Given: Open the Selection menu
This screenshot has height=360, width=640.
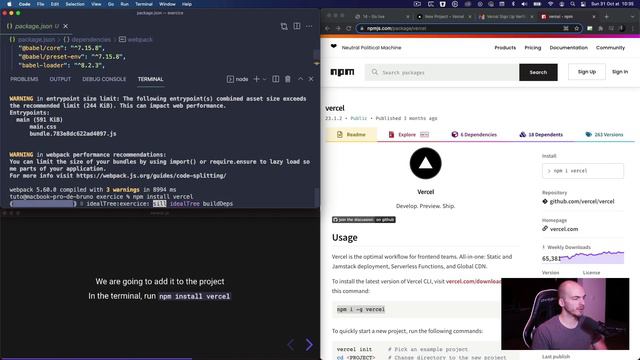Looking at the screenshot, I should [x=75, y=4].
